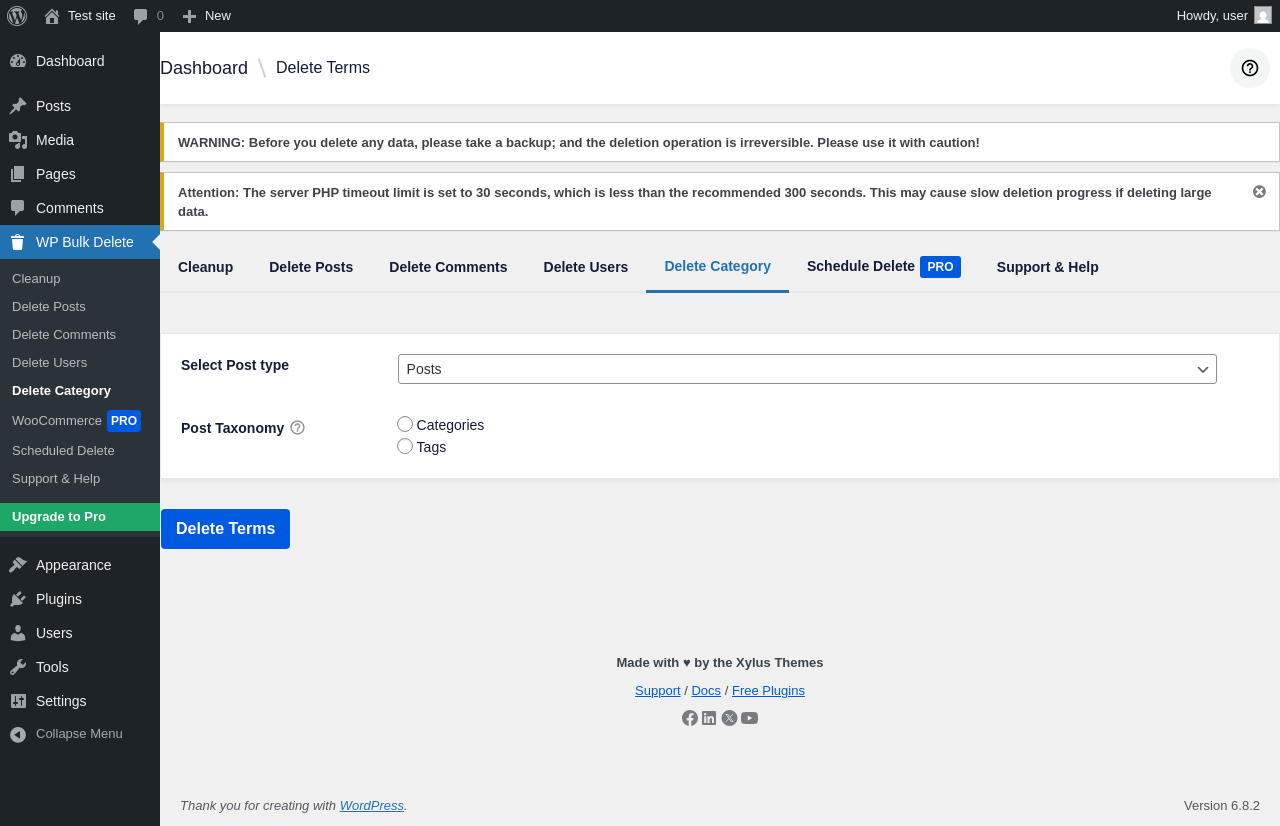
Task: Click the Post Taxonomy help tooltip icon
Action: click(x=297, y=428)
